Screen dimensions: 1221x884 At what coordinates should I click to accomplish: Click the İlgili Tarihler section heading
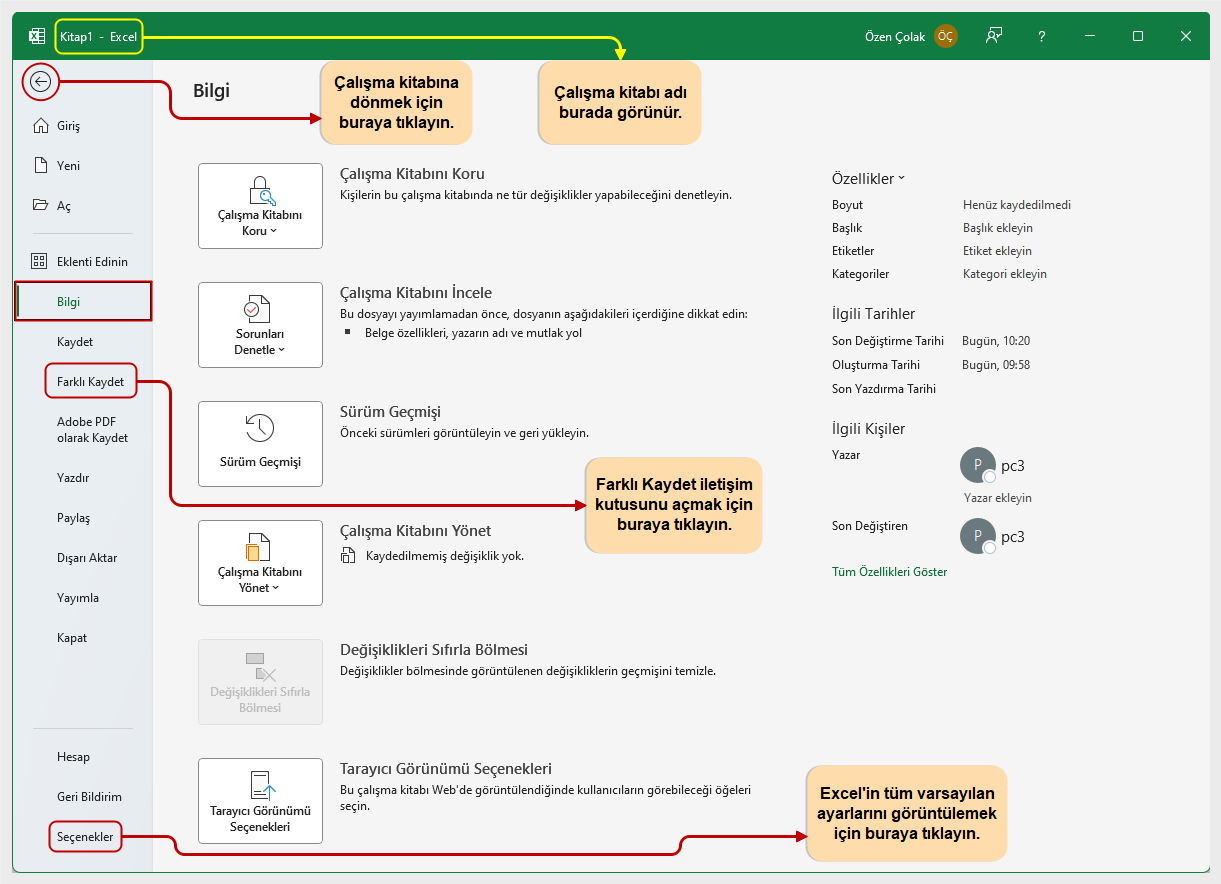pyautogui.click(x=873, y=314)
